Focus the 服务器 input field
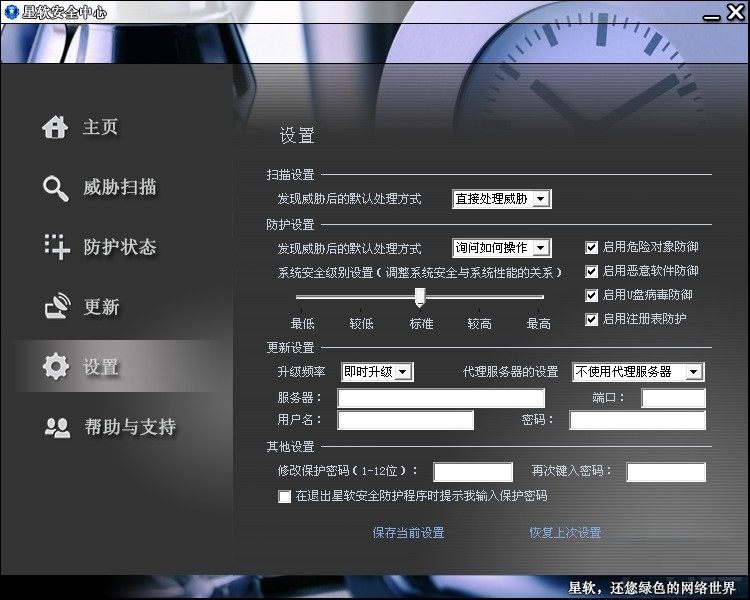Viewport: 750px width, 600px height. (x=441, y=398)
